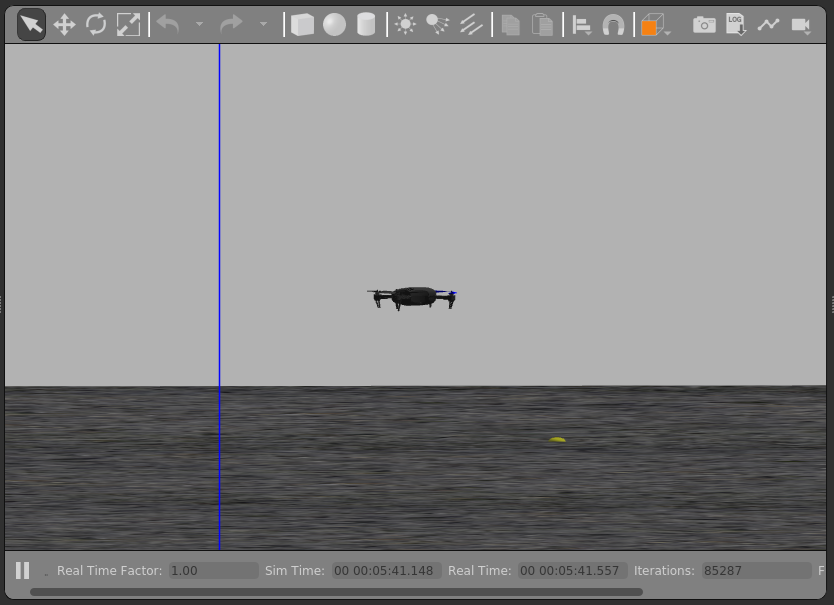Open the undo history dropdown arrow
Viewport: 834px width, 605px height.
[x=199, y=25]
